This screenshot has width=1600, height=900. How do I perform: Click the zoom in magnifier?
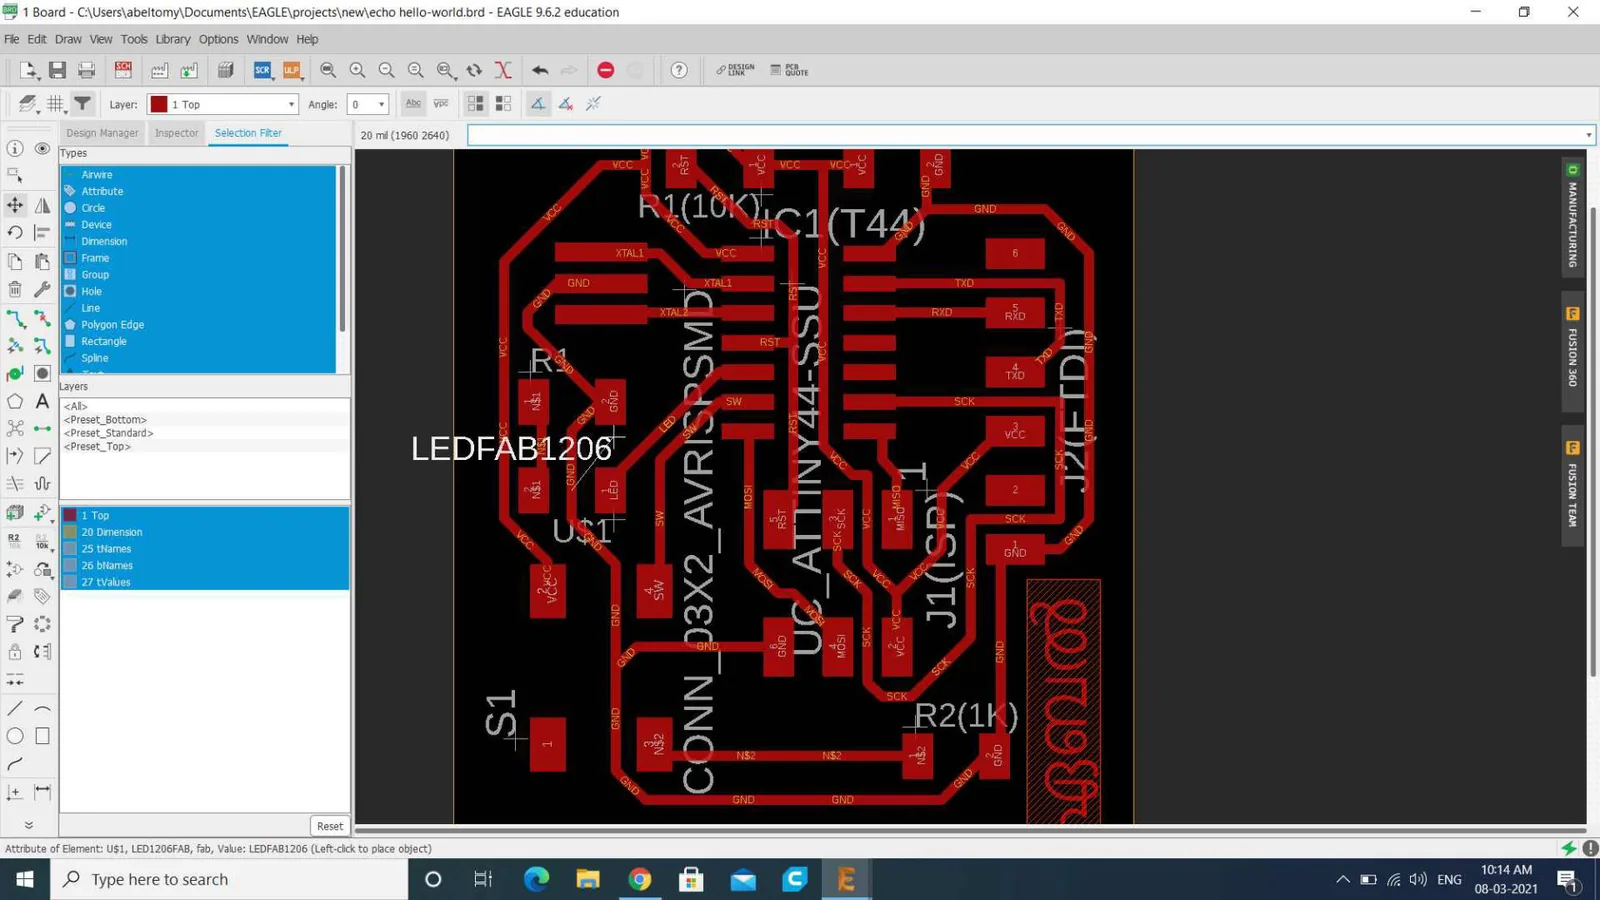pos(357,70)
